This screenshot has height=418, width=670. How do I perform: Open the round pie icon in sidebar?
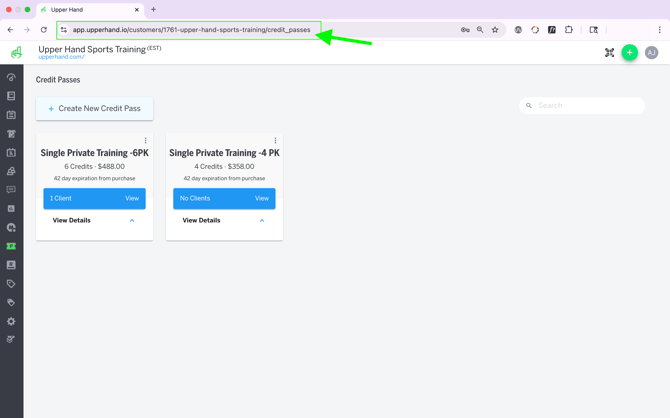point(11,227)
